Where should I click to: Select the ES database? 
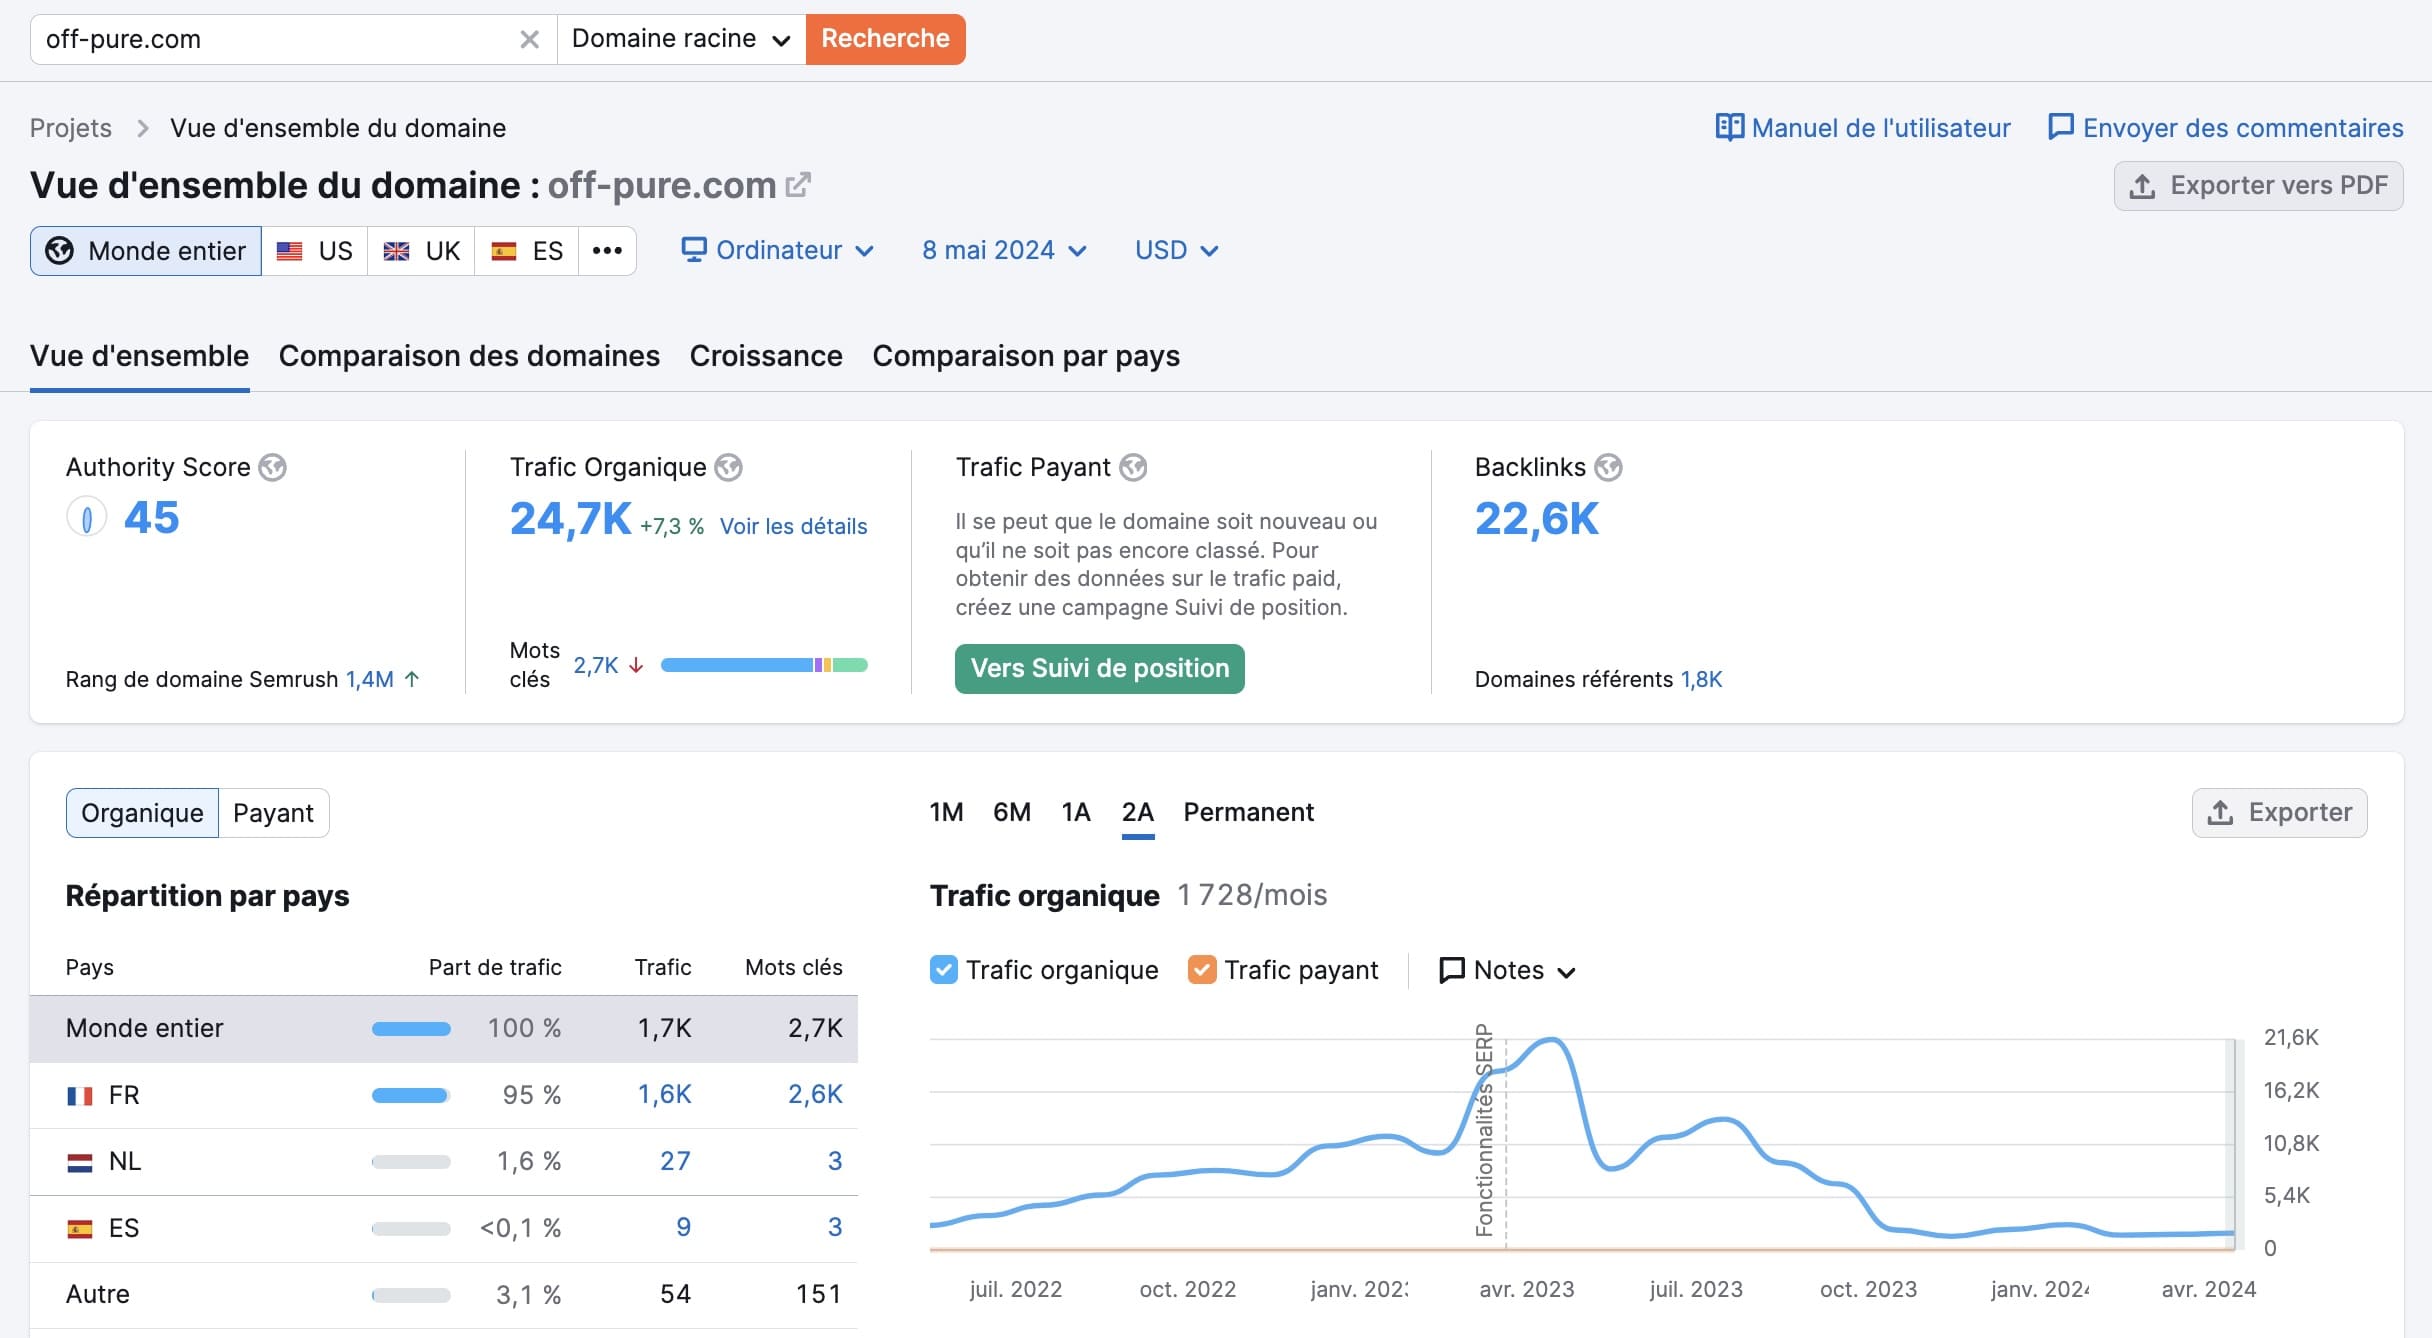tap(527, 251)
